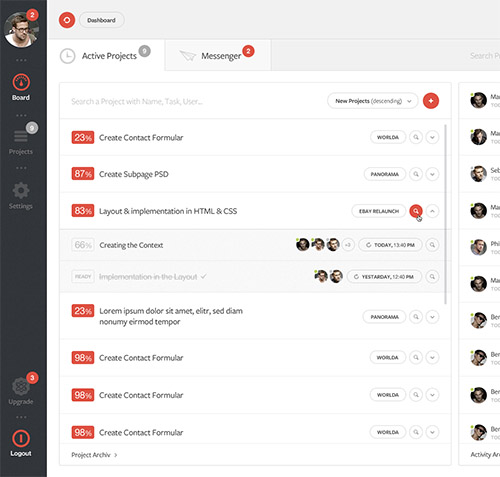Open the Project Archiv link
500x477 pixels.
(94, 455)
